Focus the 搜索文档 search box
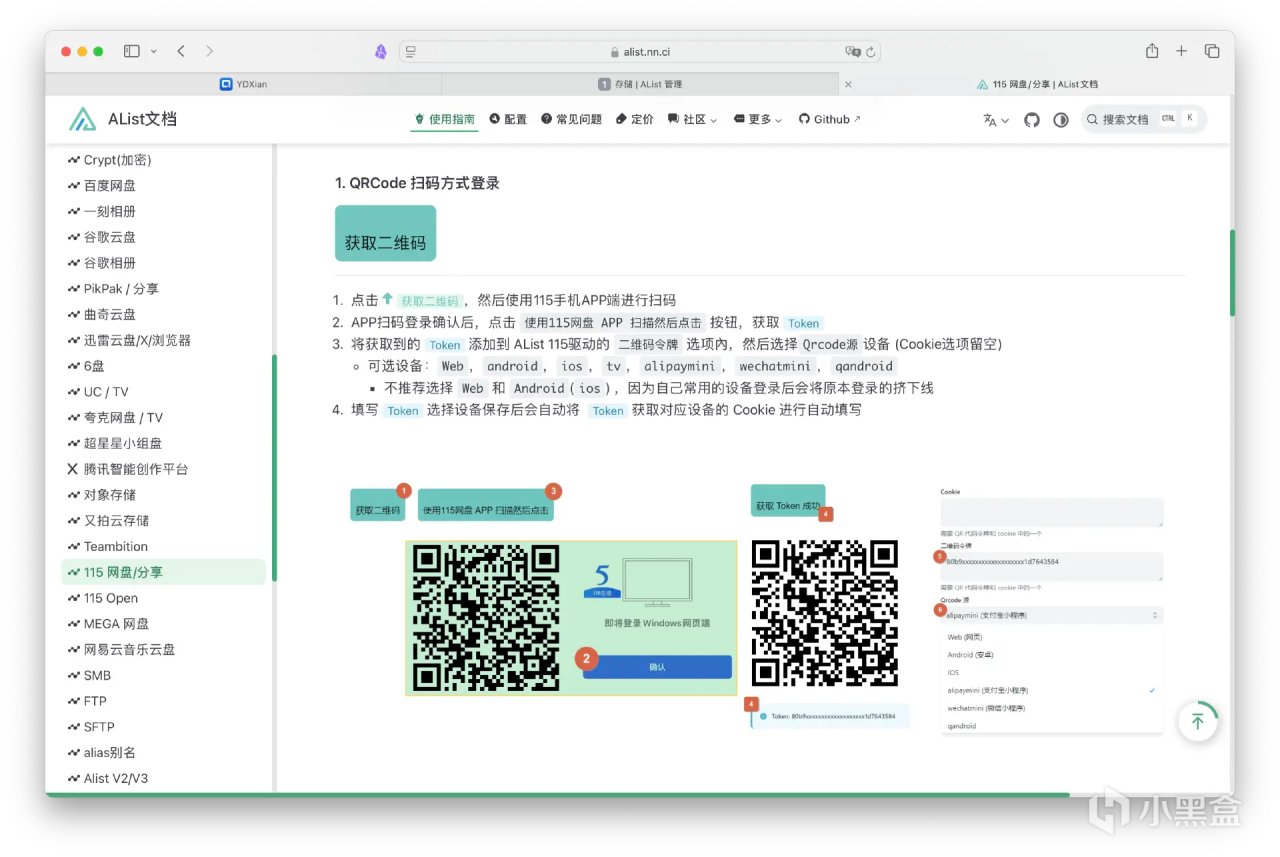The width and height of the screenshot is (1280, 857). click(1145, 120)
